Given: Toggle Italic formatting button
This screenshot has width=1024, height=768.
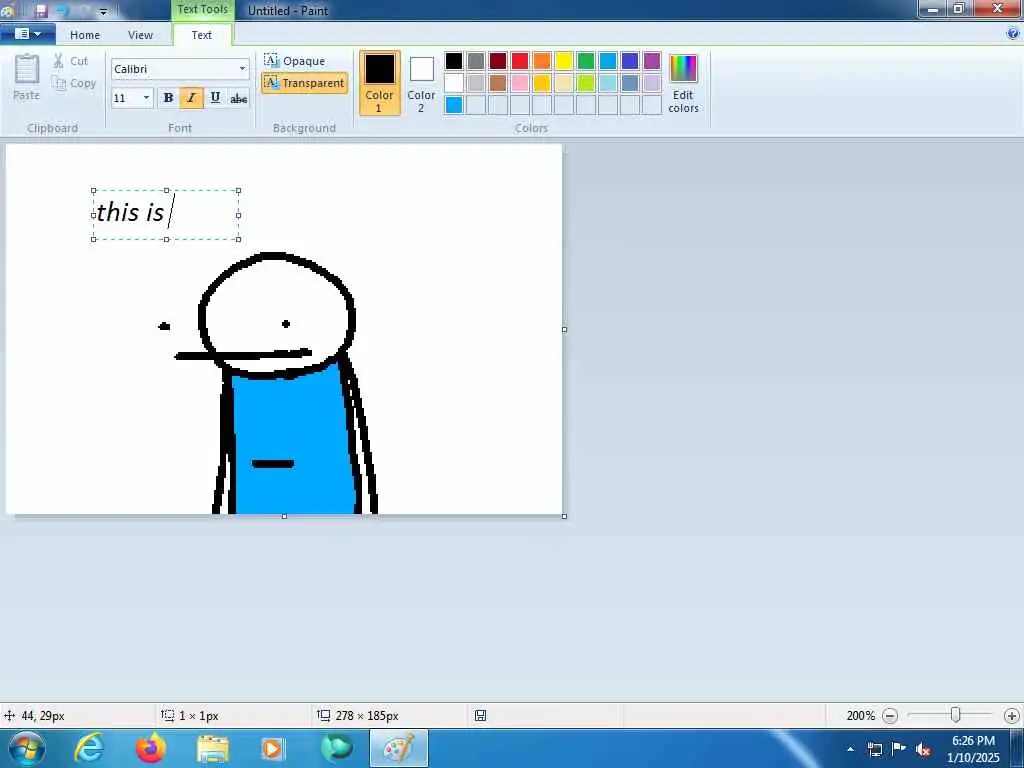Looking at the screenshot, I should 191,98.
